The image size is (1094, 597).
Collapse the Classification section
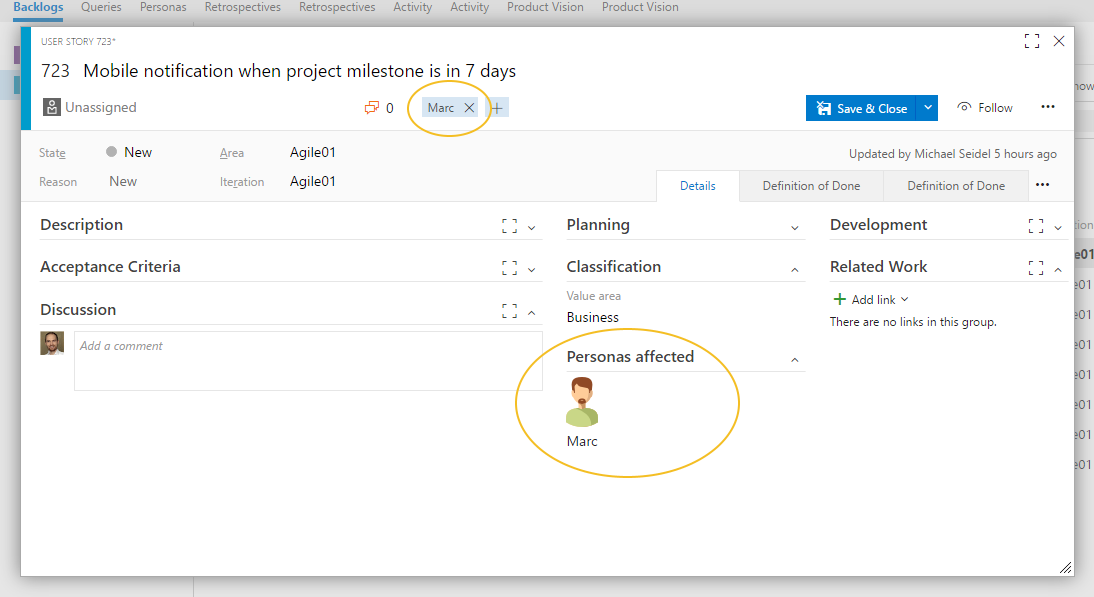(795, 267)
